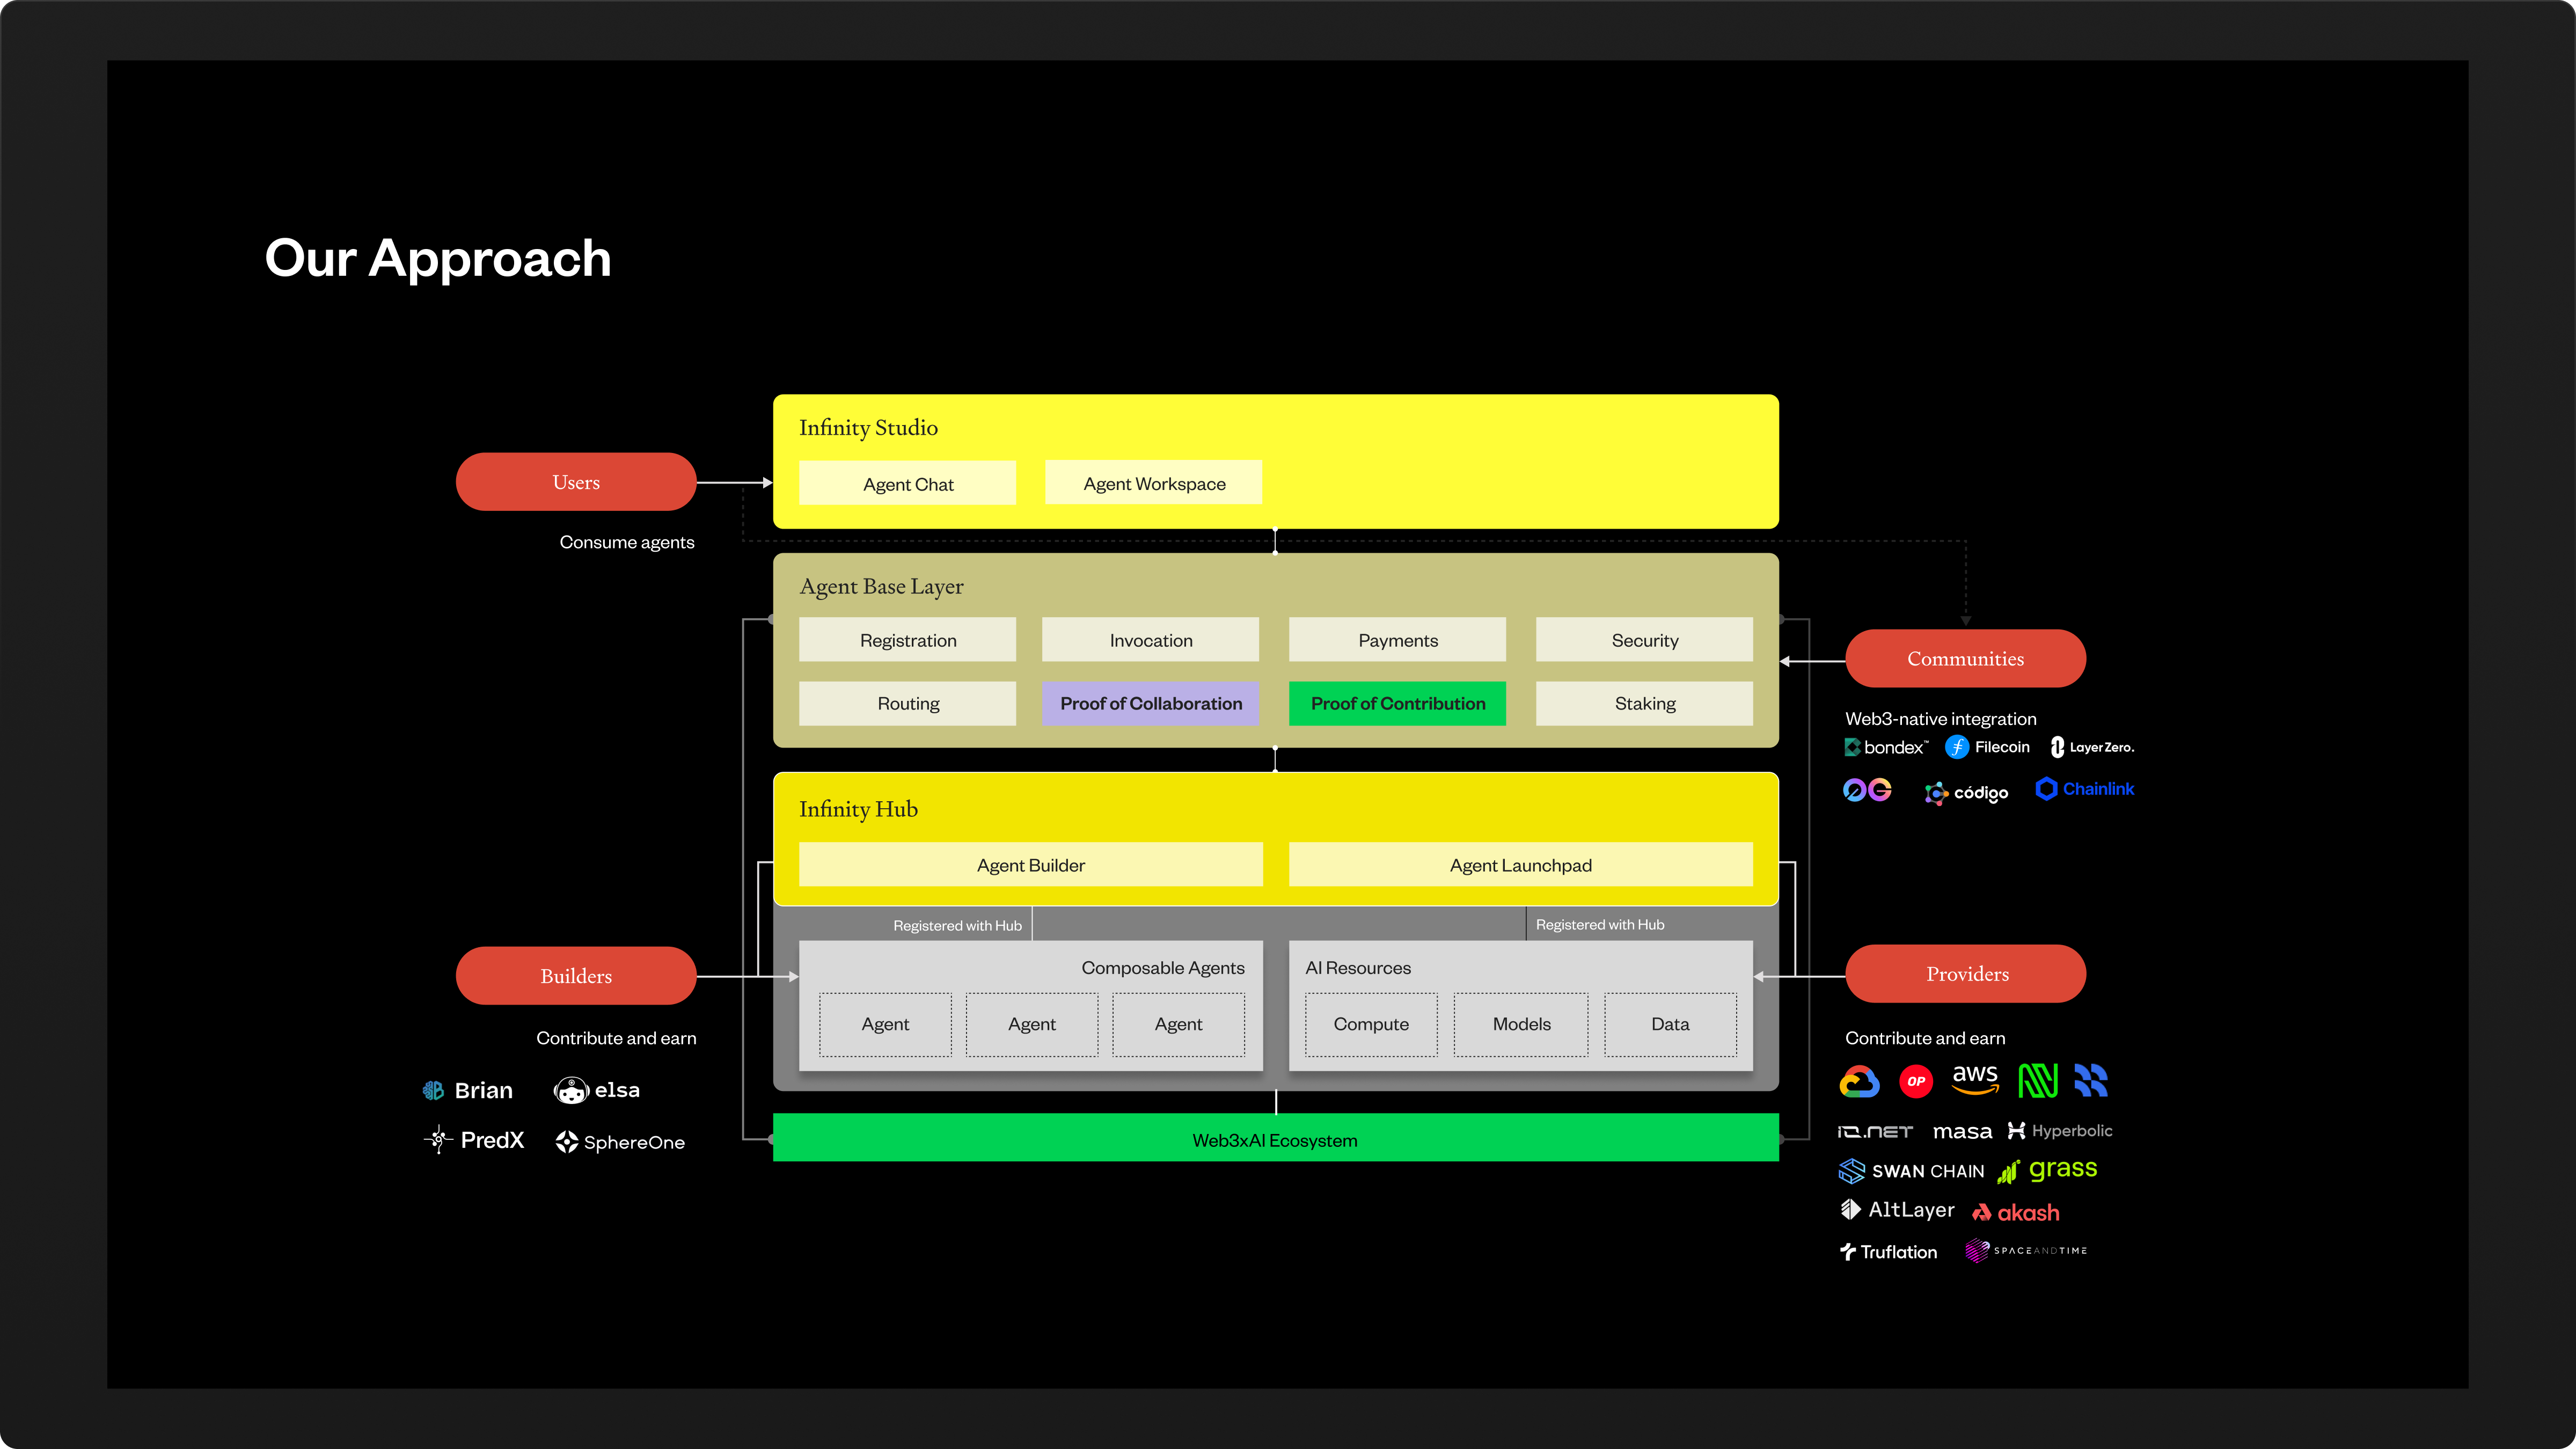2576x1449 pixels.
Task: Click the 'AI Resources' label
Action: click(x=1357, y=968)
